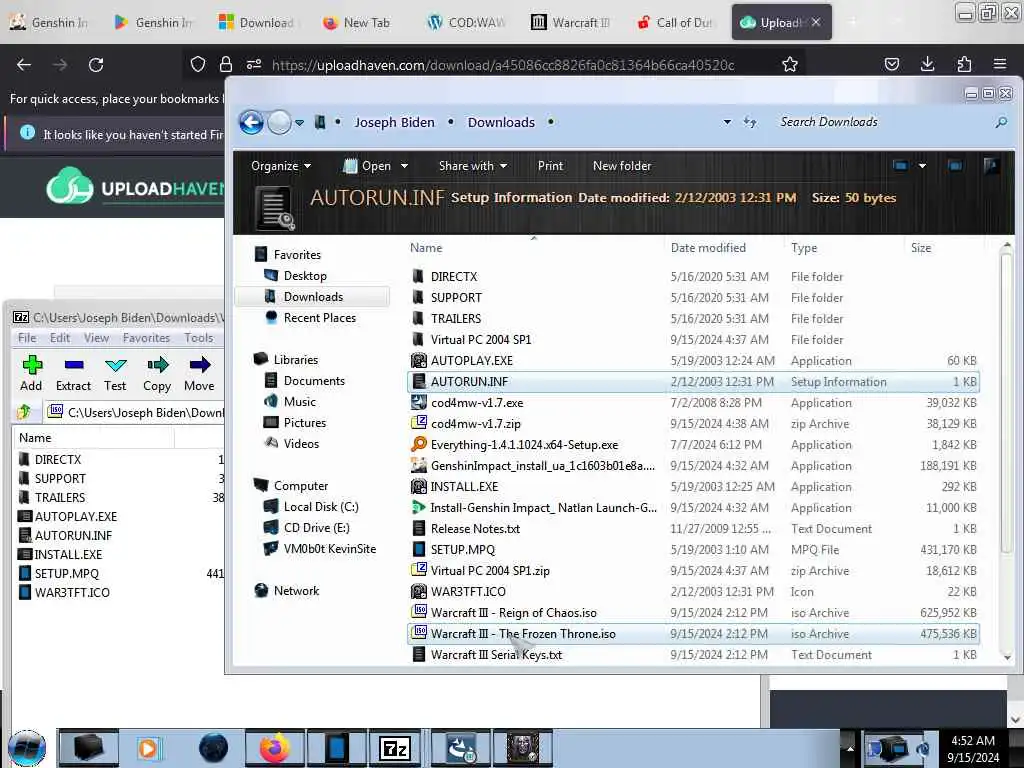This screenshot has width=1024, height=768.
Task: Click the Firefox taskbar icon
Action: tap(275, 748)
